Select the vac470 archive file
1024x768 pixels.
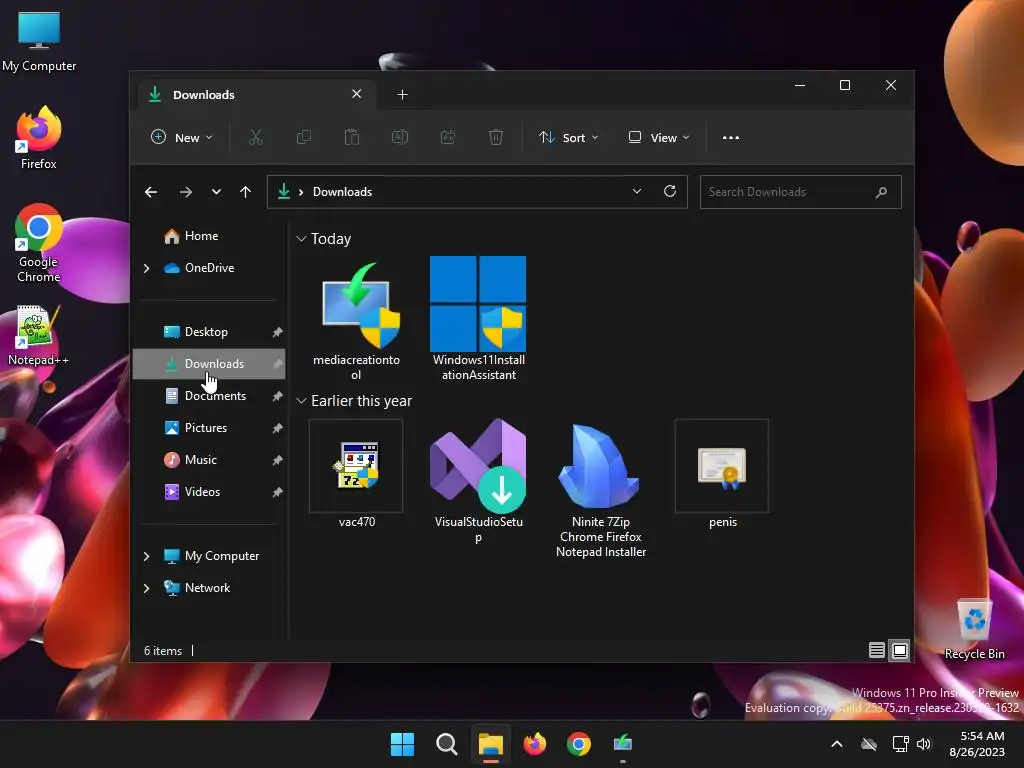(x=357, y=473)
